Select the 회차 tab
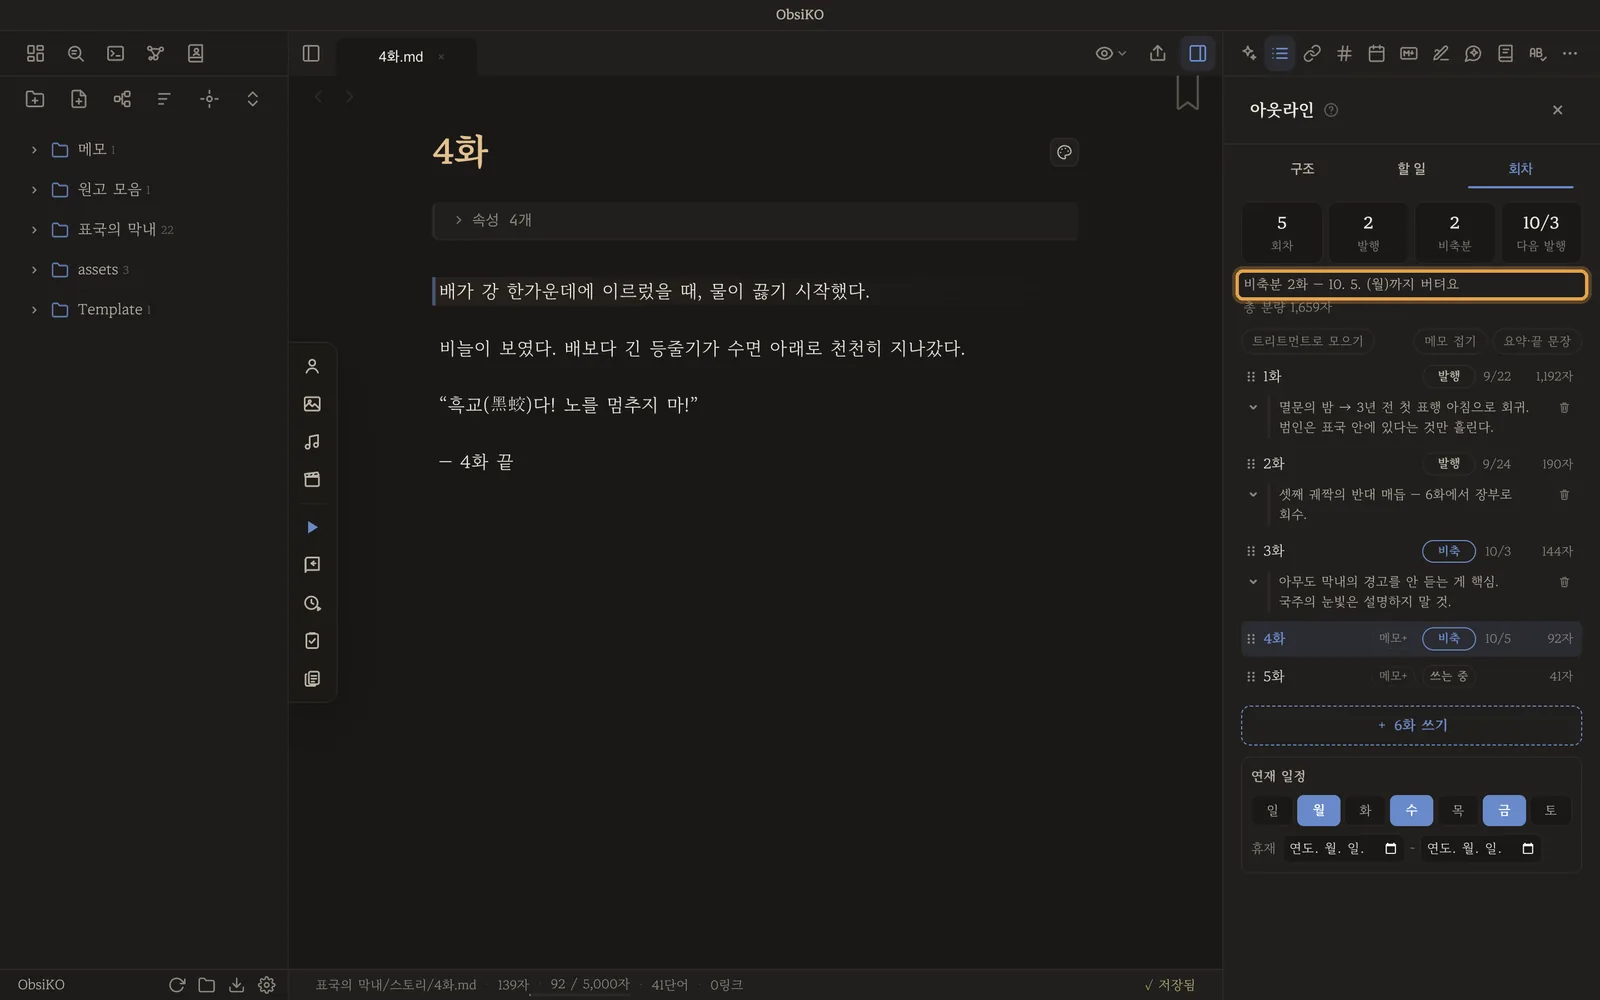This screenshot has width=1600, height=1000. pyautogui.click(x=1520, y=168)
